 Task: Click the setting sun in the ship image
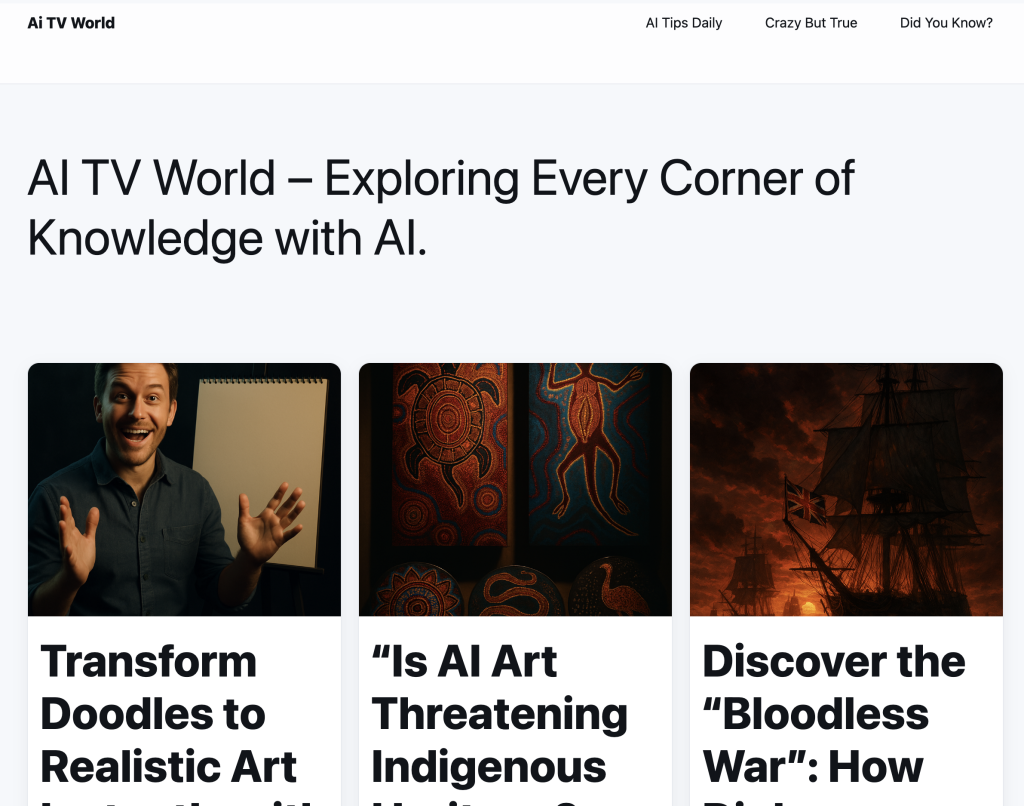pos(808,608)
